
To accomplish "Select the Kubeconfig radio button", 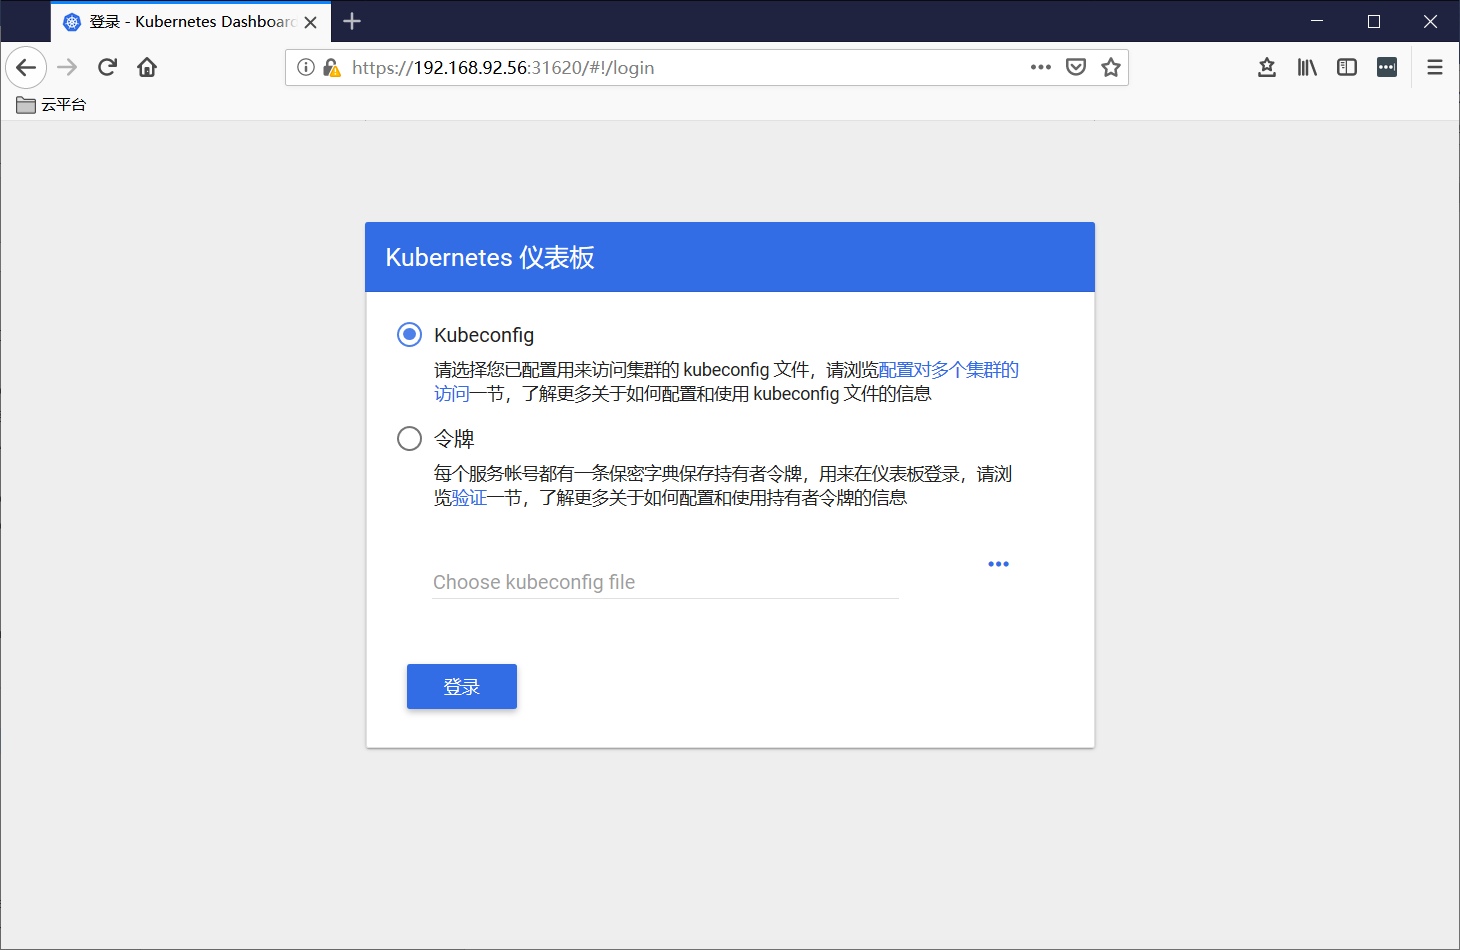I will click(409, 335).
